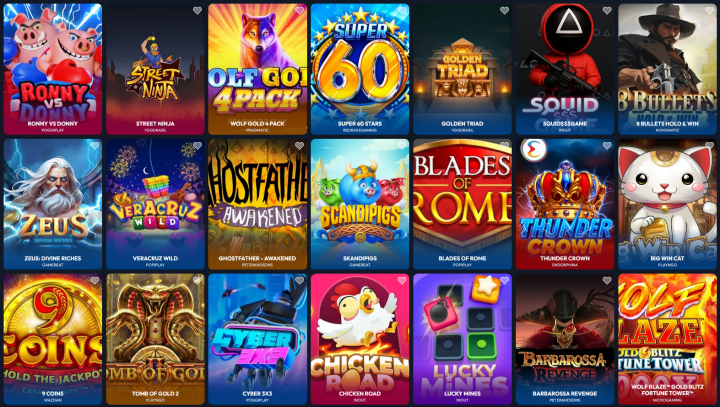This screenshot has width=720, height=407.
Task: Favorite the Street Ninja game heart
Action: coord(197,11)
